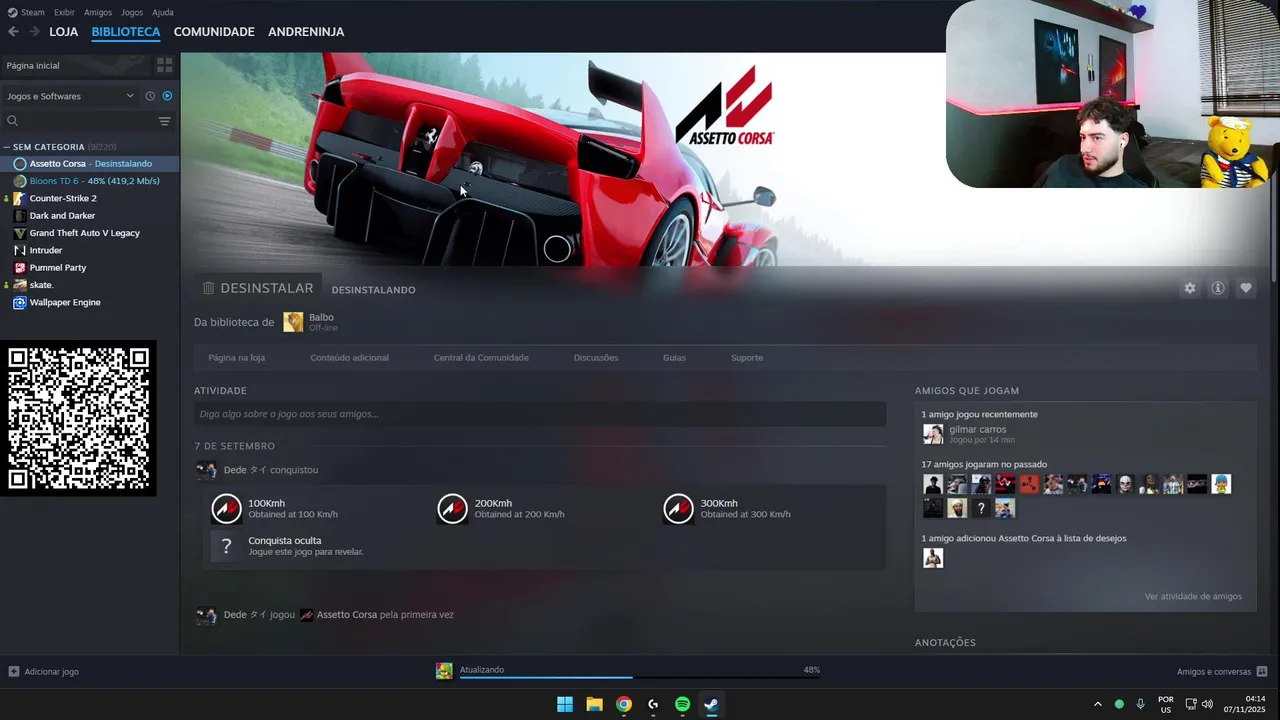Open the Amigos menu
Viewport: 1280px width, 720px height.
(x=98, y=12)
